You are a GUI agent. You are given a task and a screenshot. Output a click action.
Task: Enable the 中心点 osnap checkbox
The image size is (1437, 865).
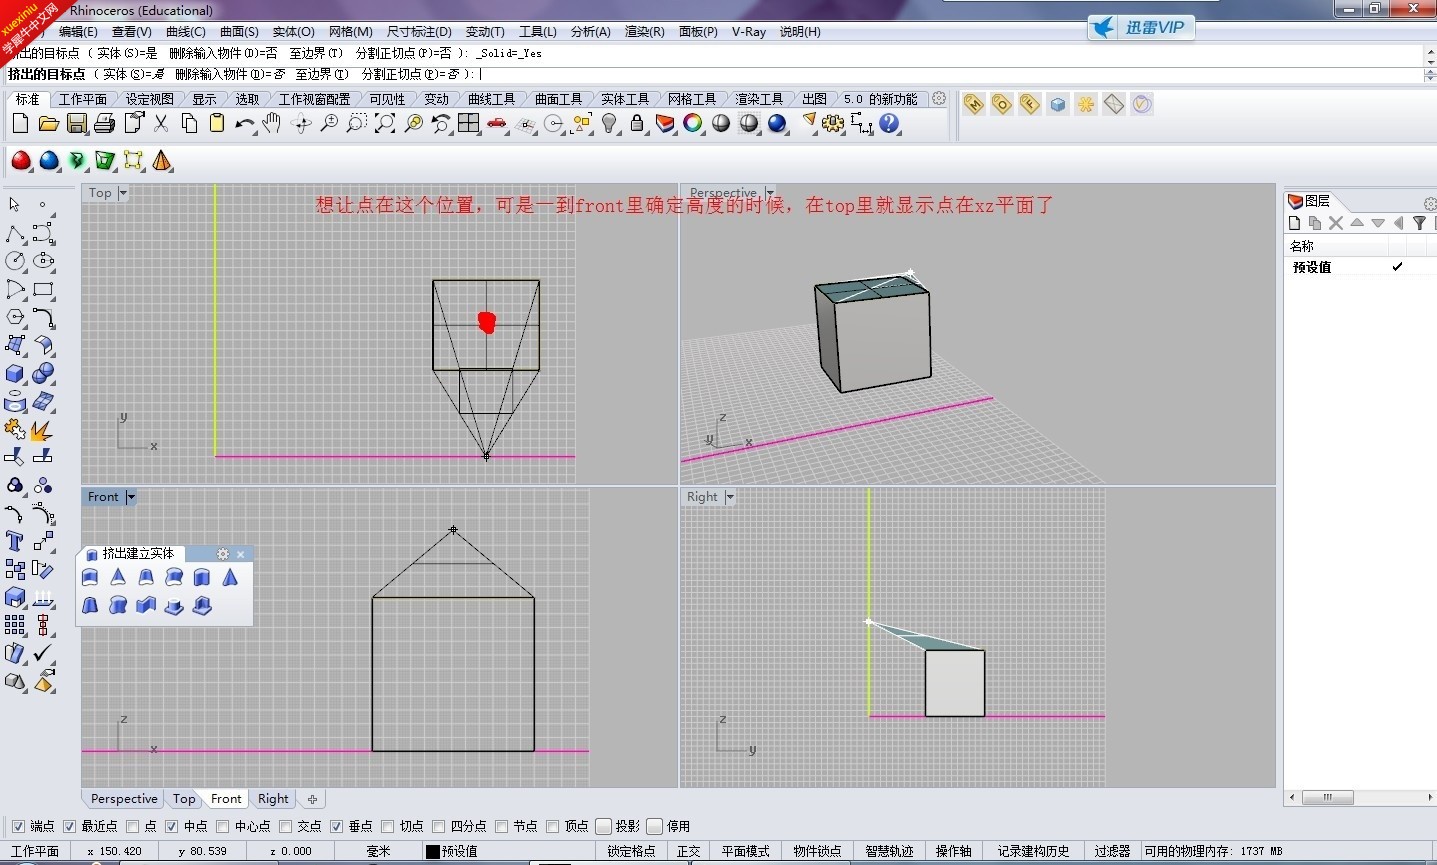(222, 826)
